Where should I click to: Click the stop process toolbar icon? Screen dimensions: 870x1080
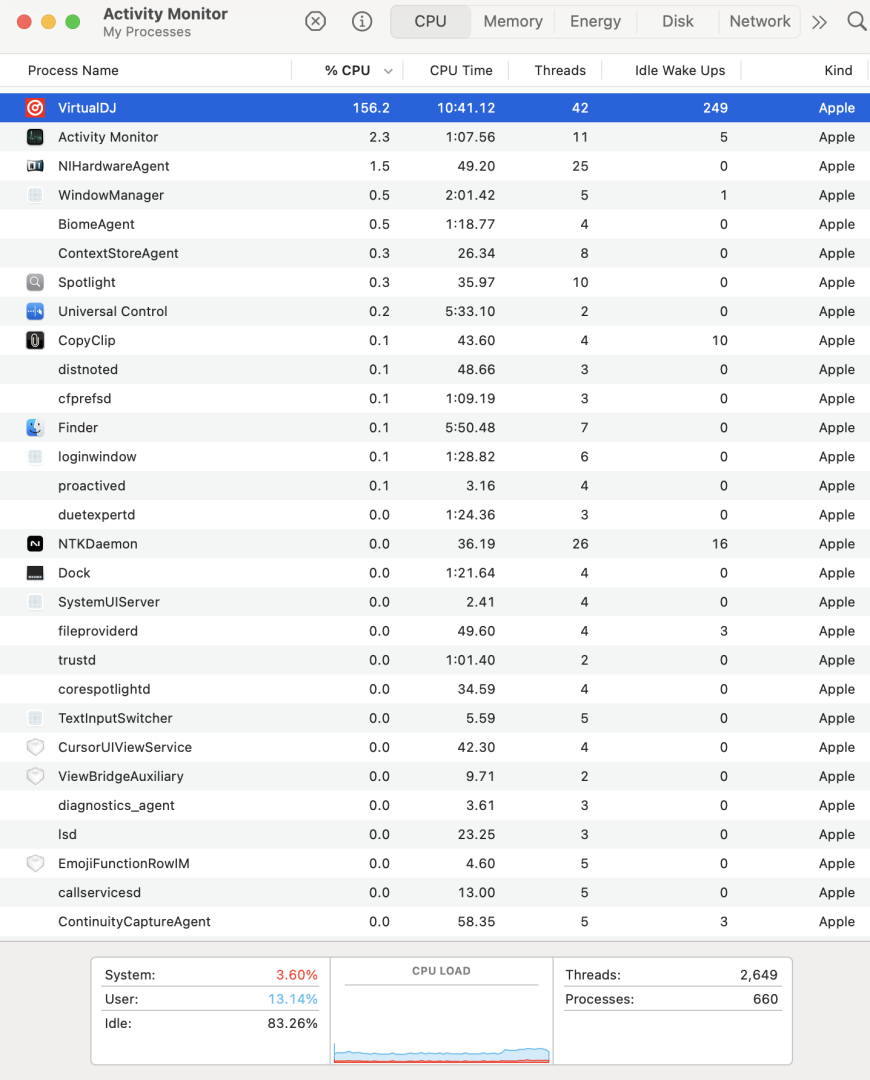click(x=315, y=21)
